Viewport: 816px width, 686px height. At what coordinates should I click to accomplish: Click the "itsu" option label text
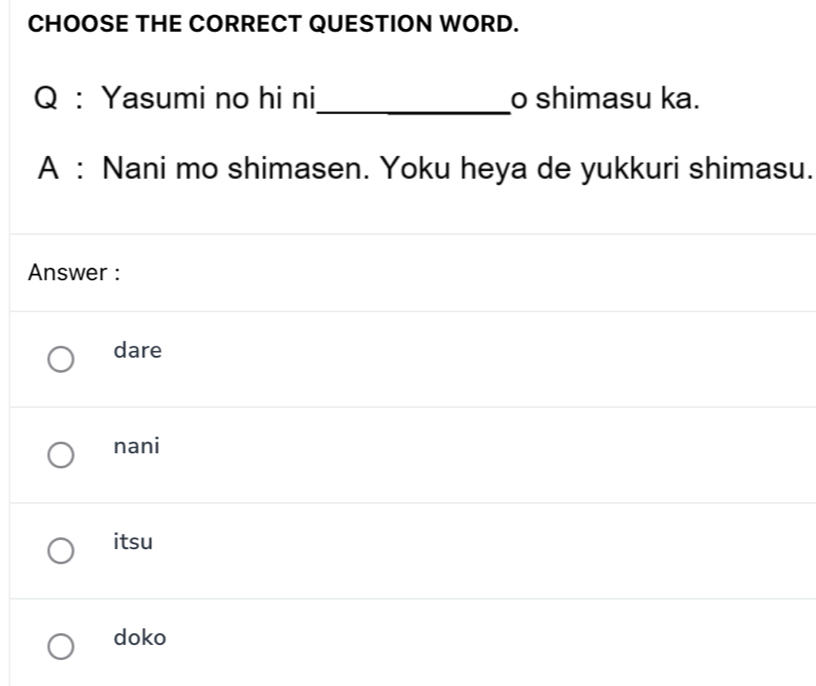point(131,543)
